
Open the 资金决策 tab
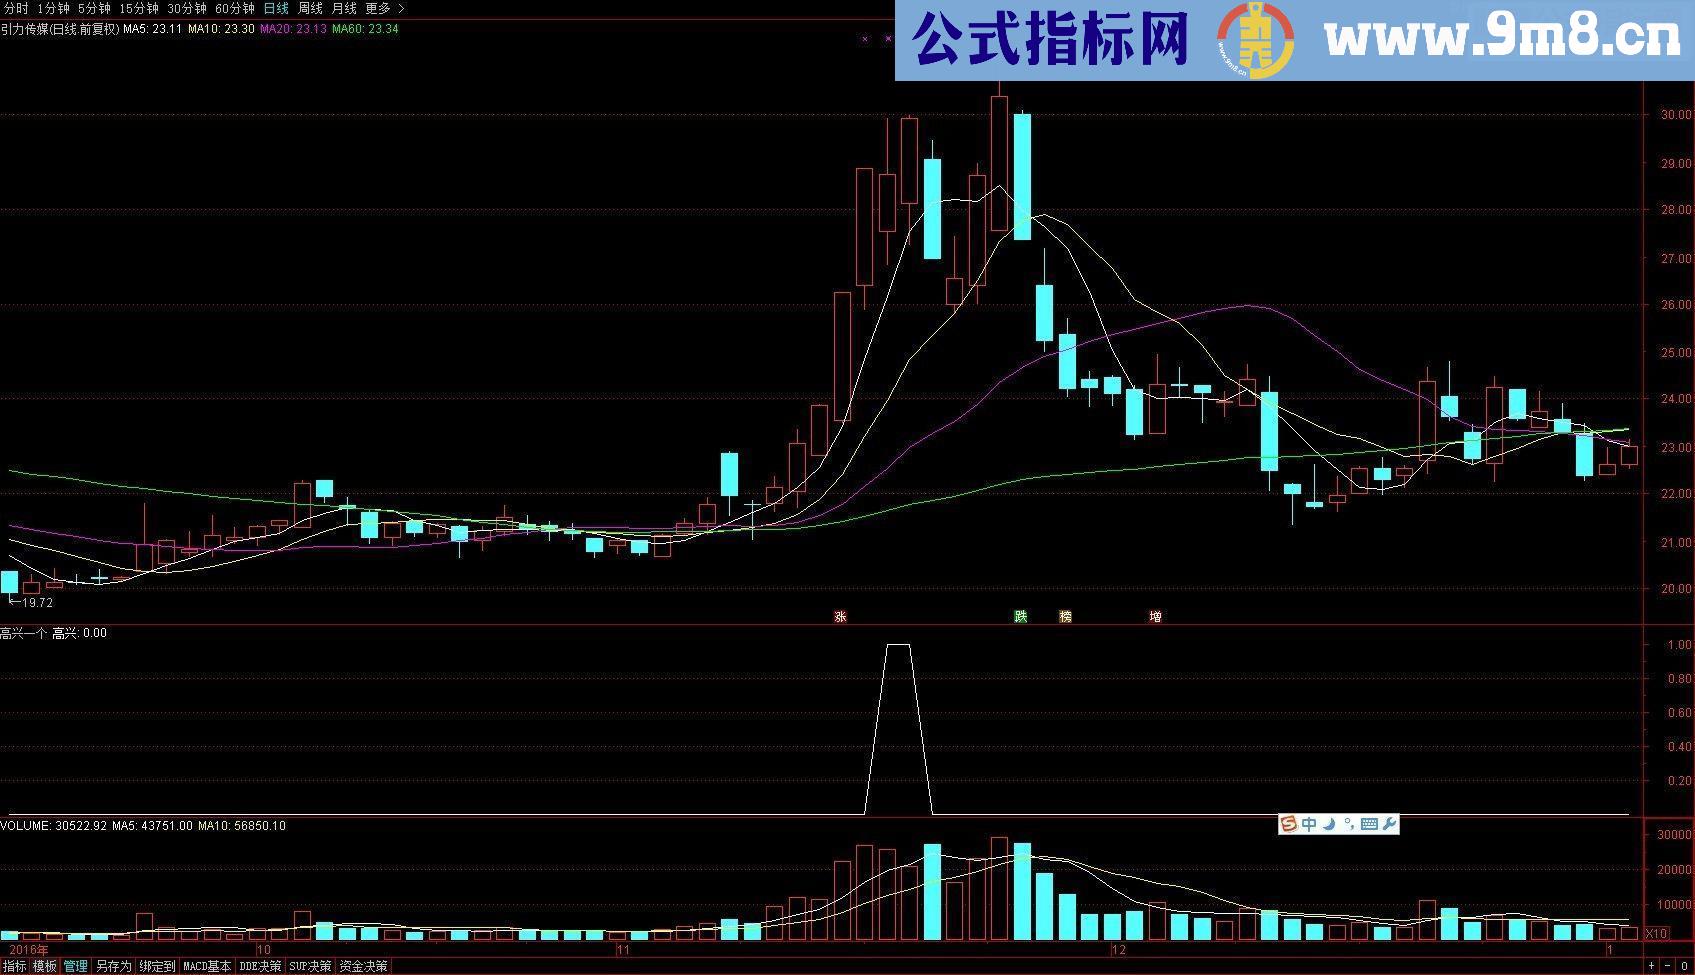(364, 966)
